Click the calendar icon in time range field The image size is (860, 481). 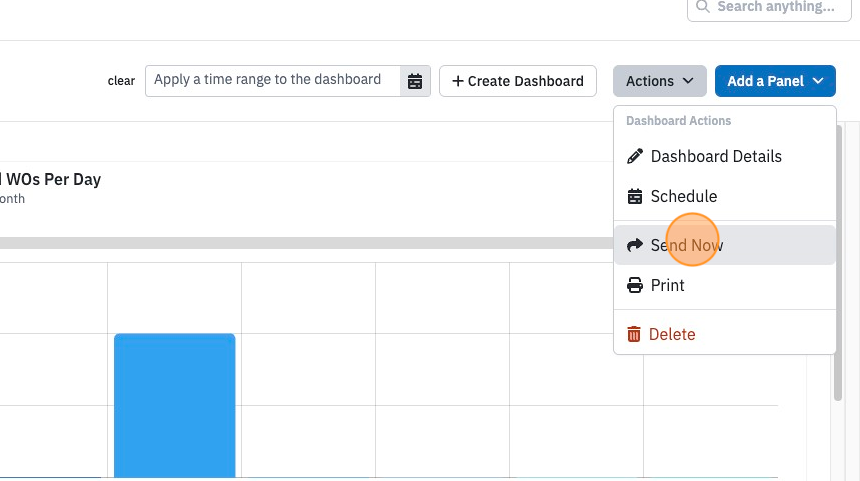(x=415, y=81)
